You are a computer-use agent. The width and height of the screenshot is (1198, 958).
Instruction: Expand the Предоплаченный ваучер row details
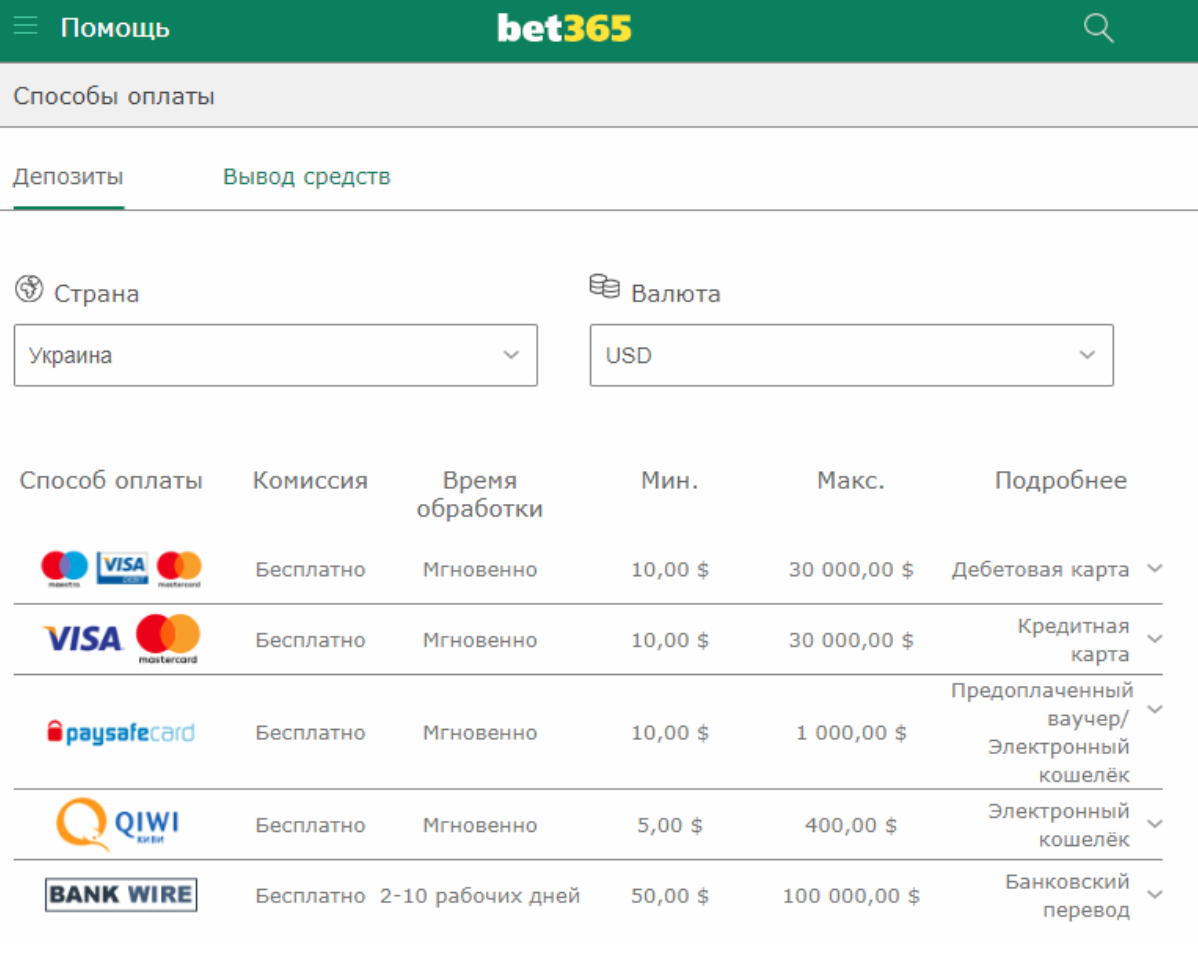[1155, 709]
